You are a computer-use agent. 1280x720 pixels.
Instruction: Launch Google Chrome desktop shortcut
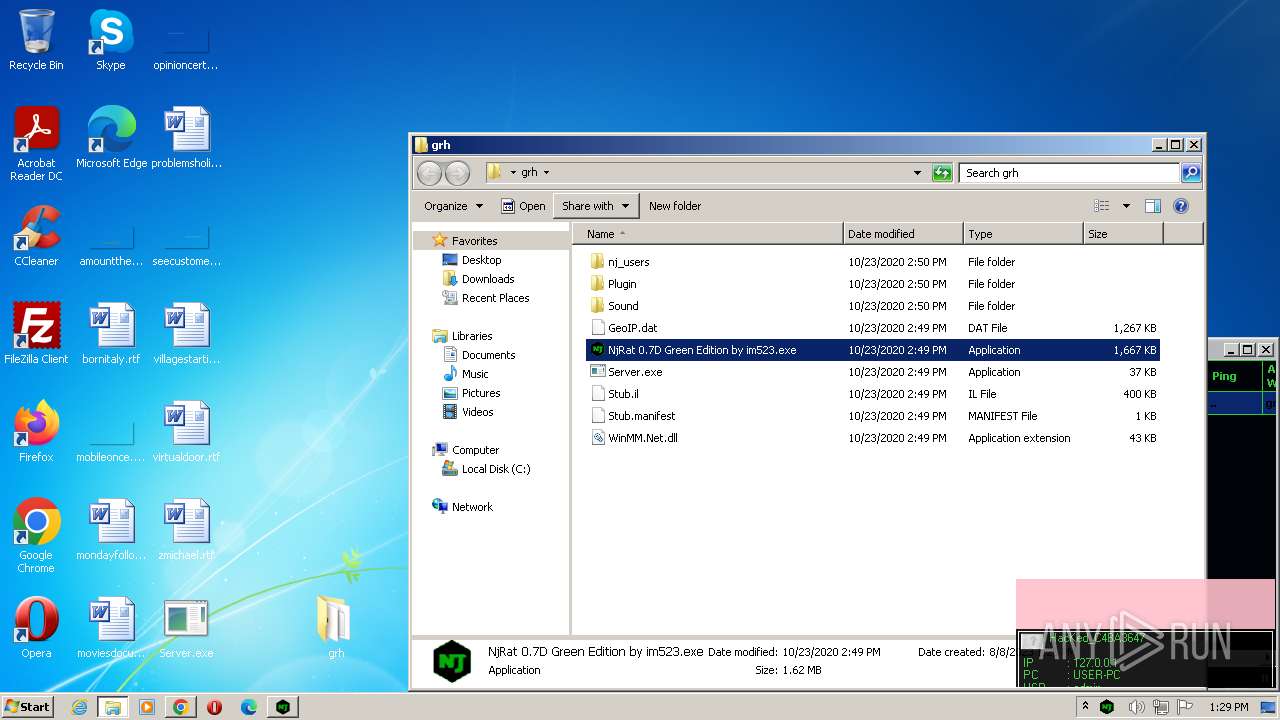[x=36, y=536]
